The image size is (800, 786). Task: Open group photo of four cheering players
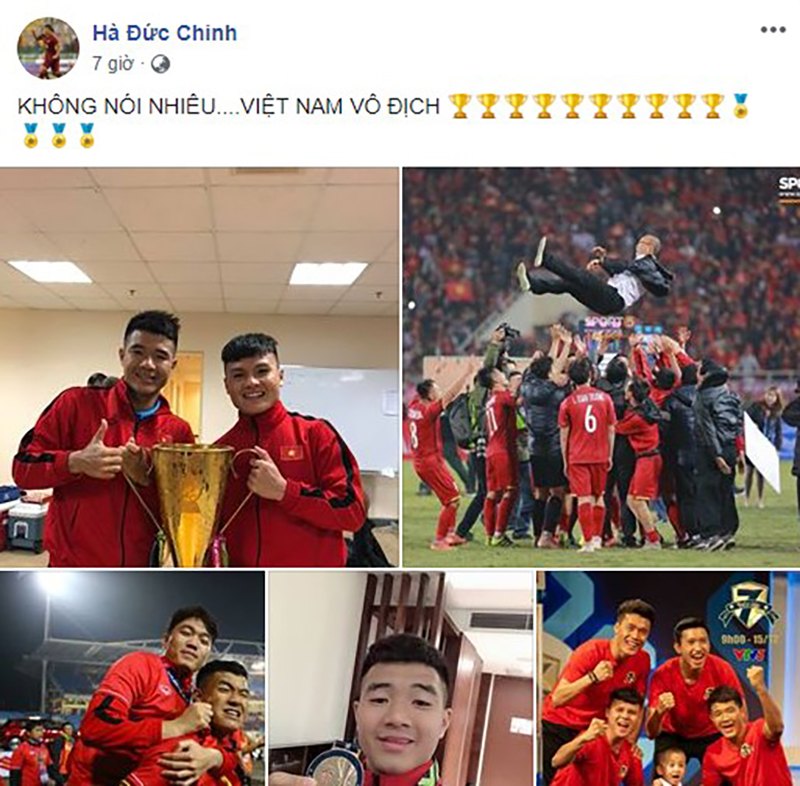pos(670,678)
